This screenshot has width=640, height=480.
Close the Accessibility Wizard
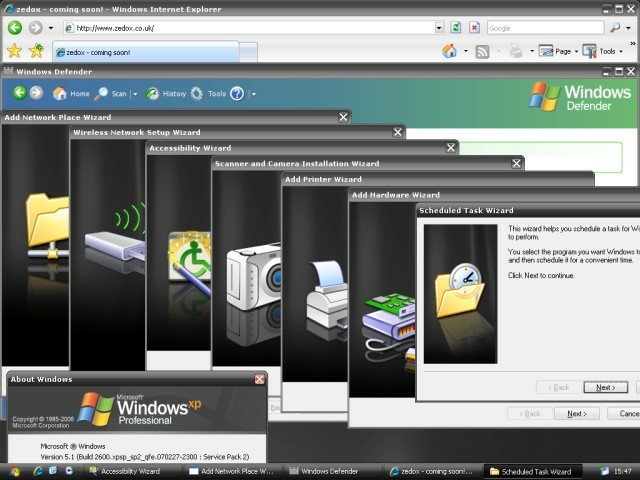pyautogui.click(x=451, y=148)
